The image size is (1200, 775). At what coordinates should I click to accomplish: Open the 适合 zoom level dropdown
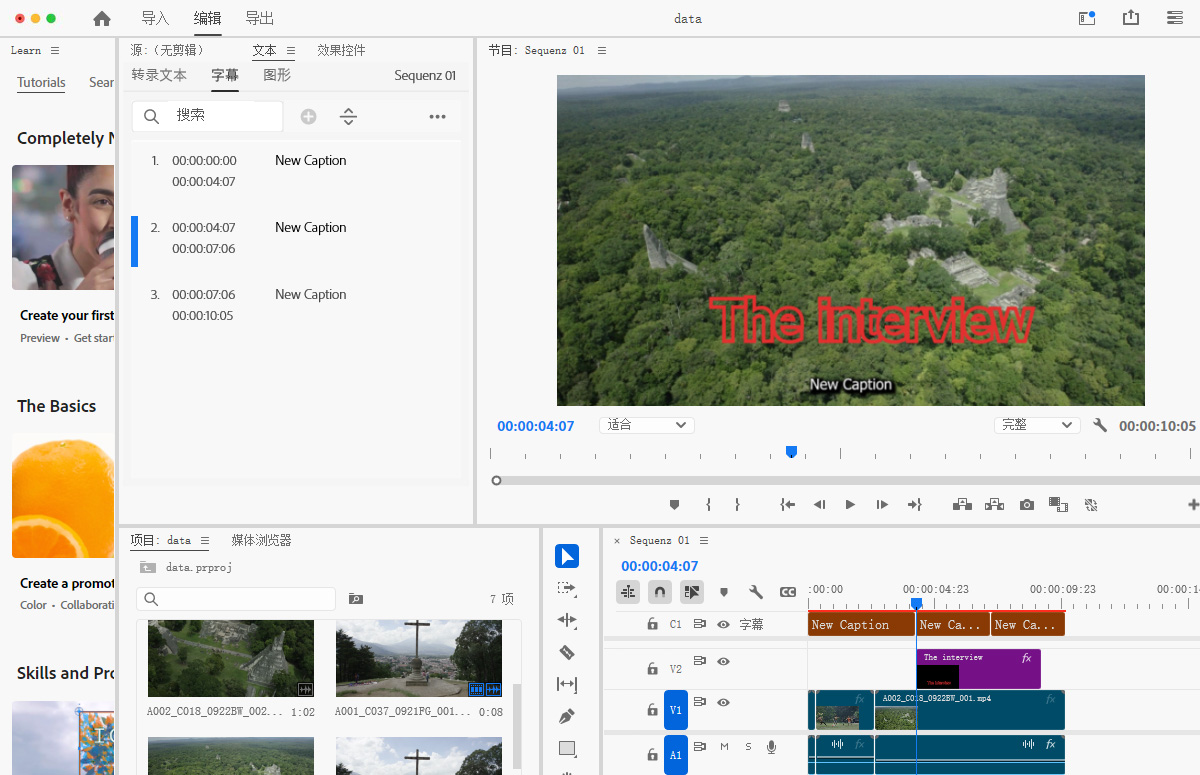647,425
